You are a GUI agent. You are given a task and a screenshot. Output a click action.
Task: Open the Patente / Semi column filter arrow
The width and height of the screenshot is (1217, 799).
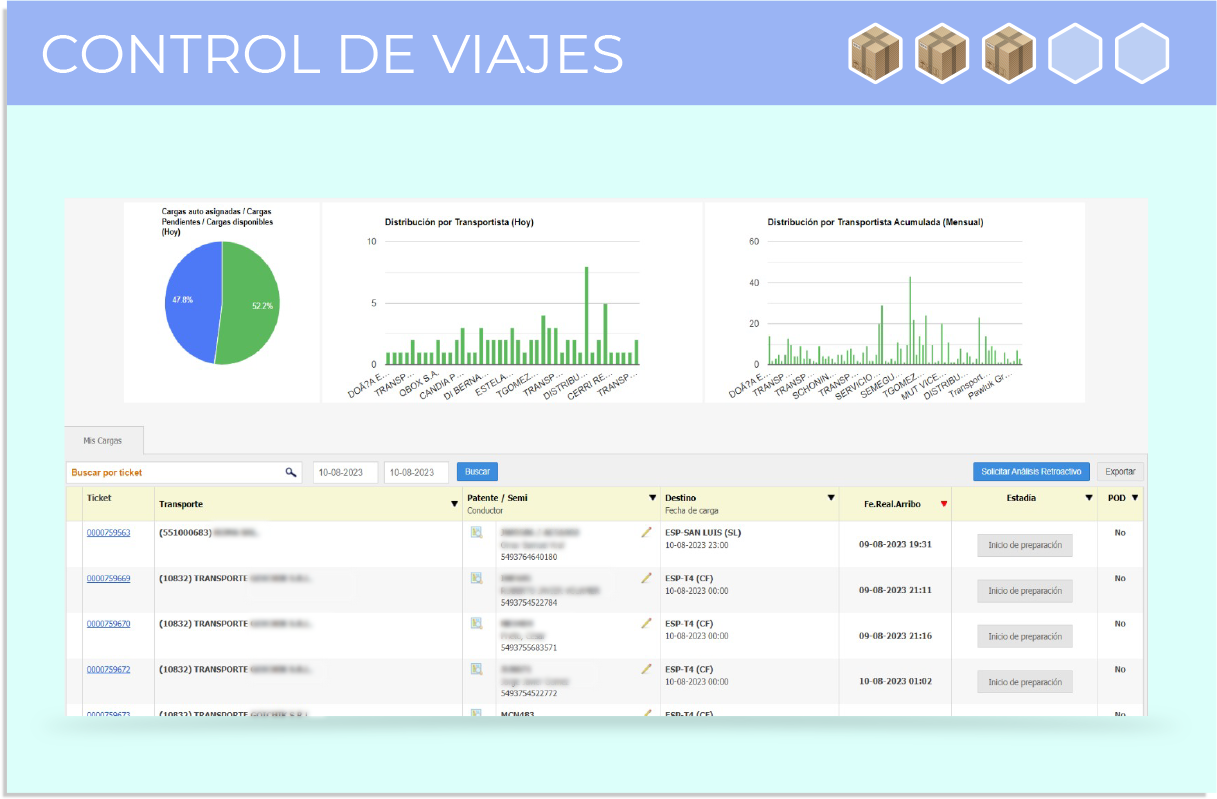pos(652,497)
